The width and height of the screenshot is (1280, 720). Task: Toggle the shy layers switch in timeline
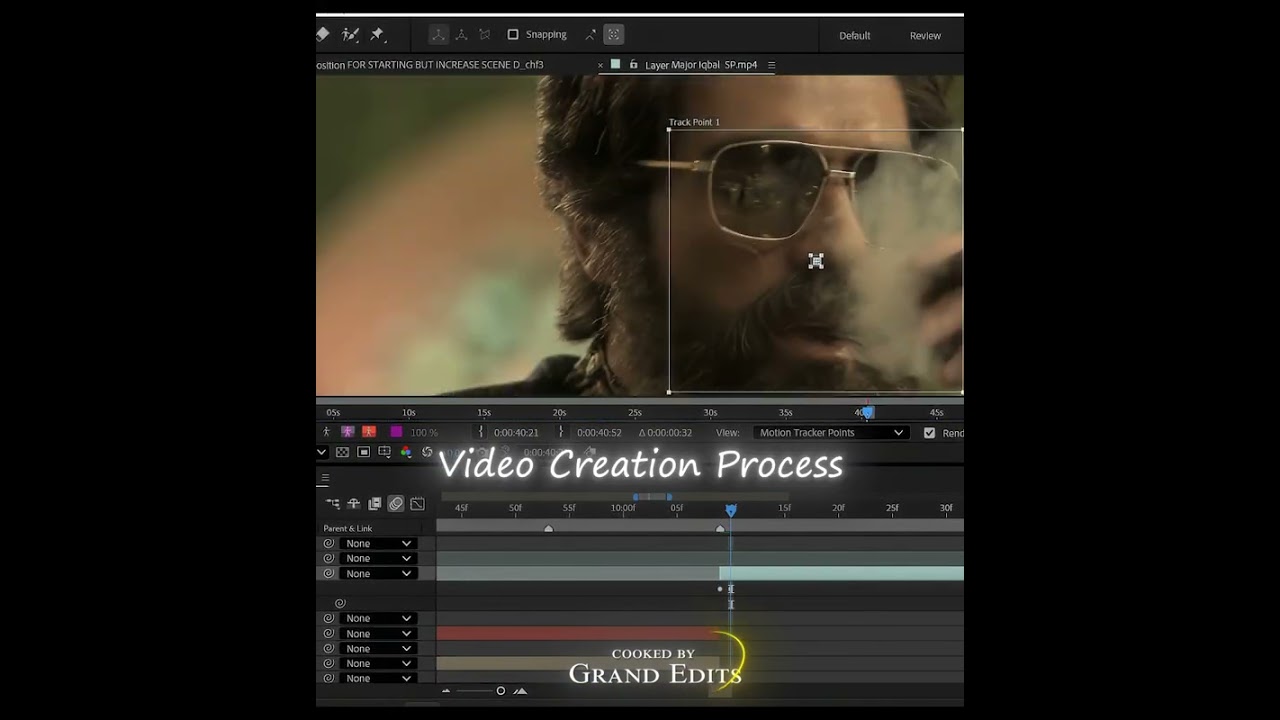click(x=353, y=504)
